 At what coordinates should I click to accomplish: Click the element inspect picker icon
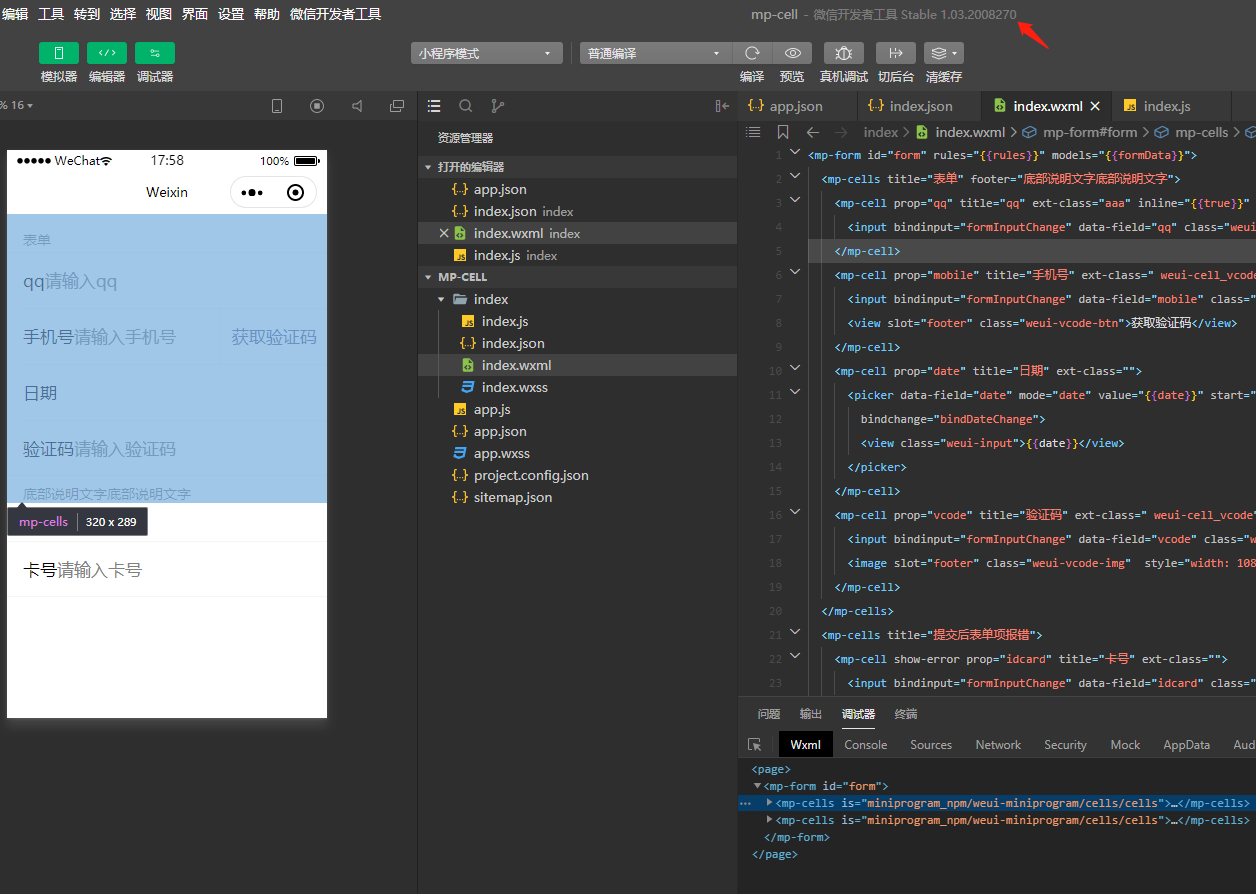[x=755, y=745]
